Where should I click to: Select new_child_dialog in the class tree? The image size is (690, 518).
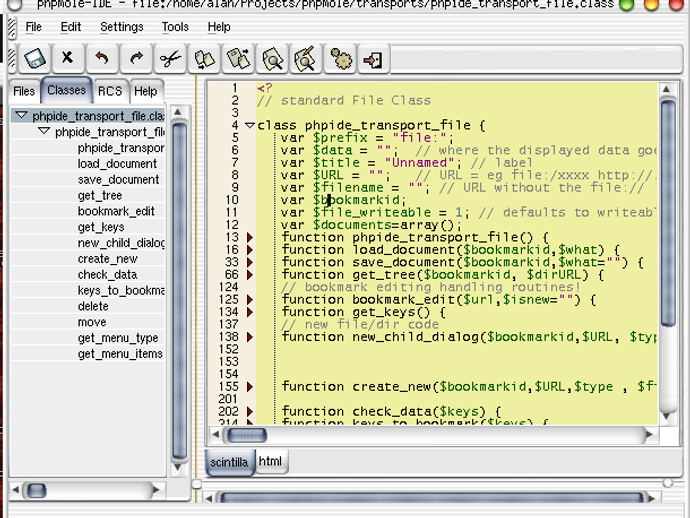point(121,243)
